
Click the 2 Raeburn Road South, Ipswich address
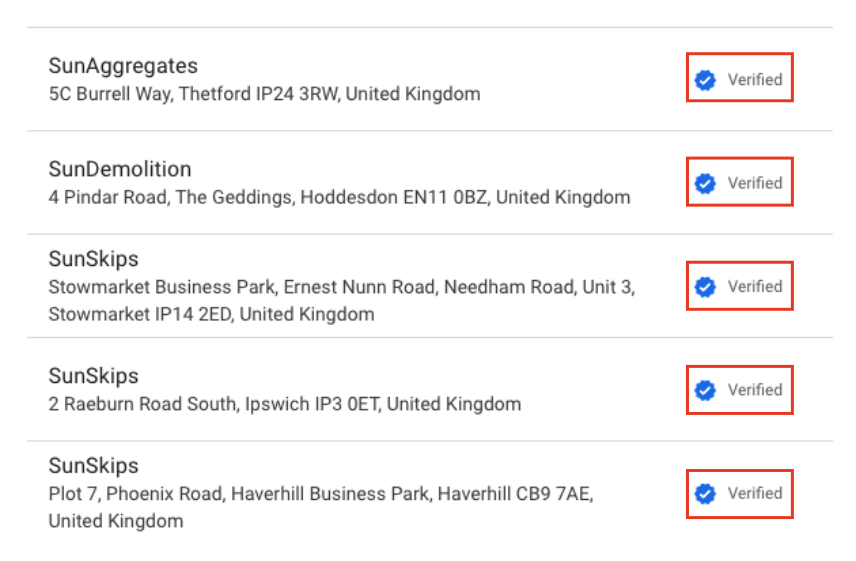click(284, 405)
